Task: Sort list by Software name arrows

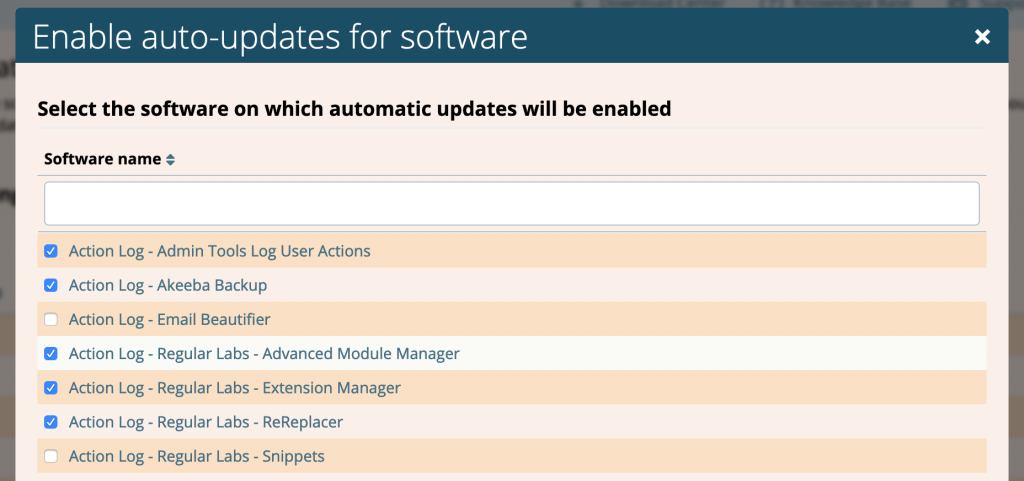Action: click(170, 159)
